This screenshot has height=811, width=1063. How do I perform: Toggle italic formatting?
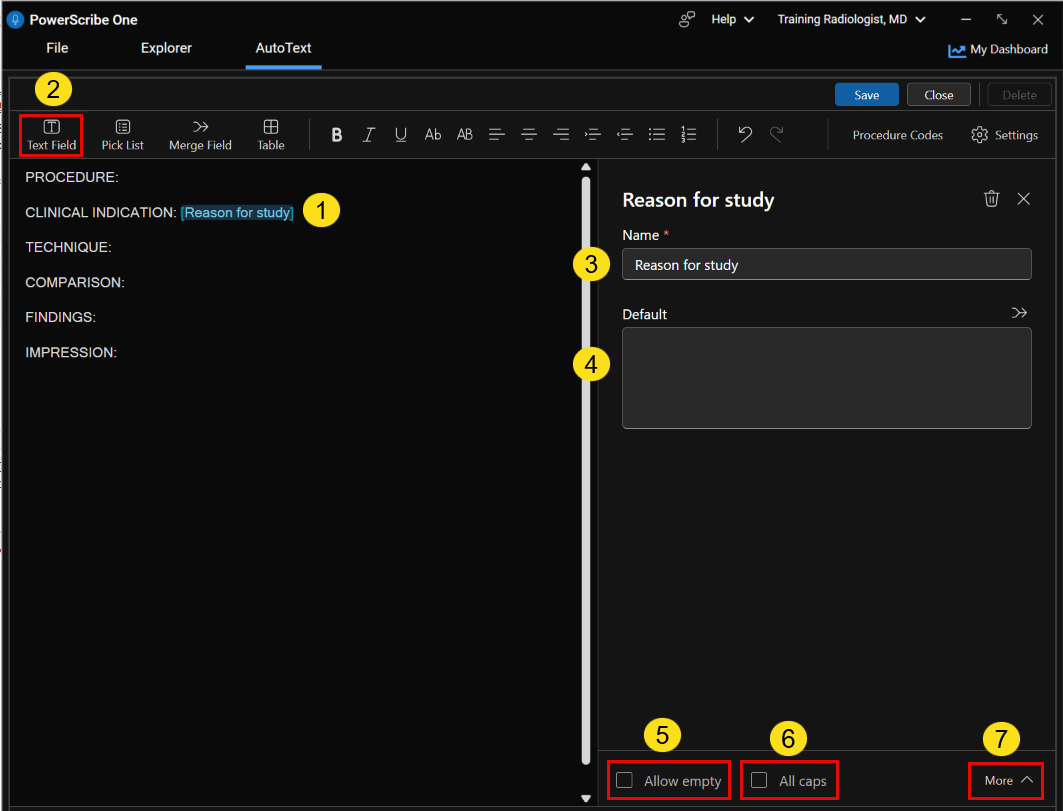tap(369, 135)
